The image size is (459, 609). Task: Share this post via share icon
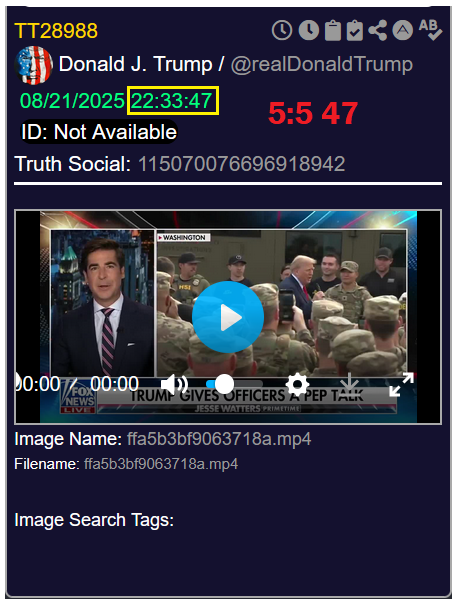[x=377, y=30]
